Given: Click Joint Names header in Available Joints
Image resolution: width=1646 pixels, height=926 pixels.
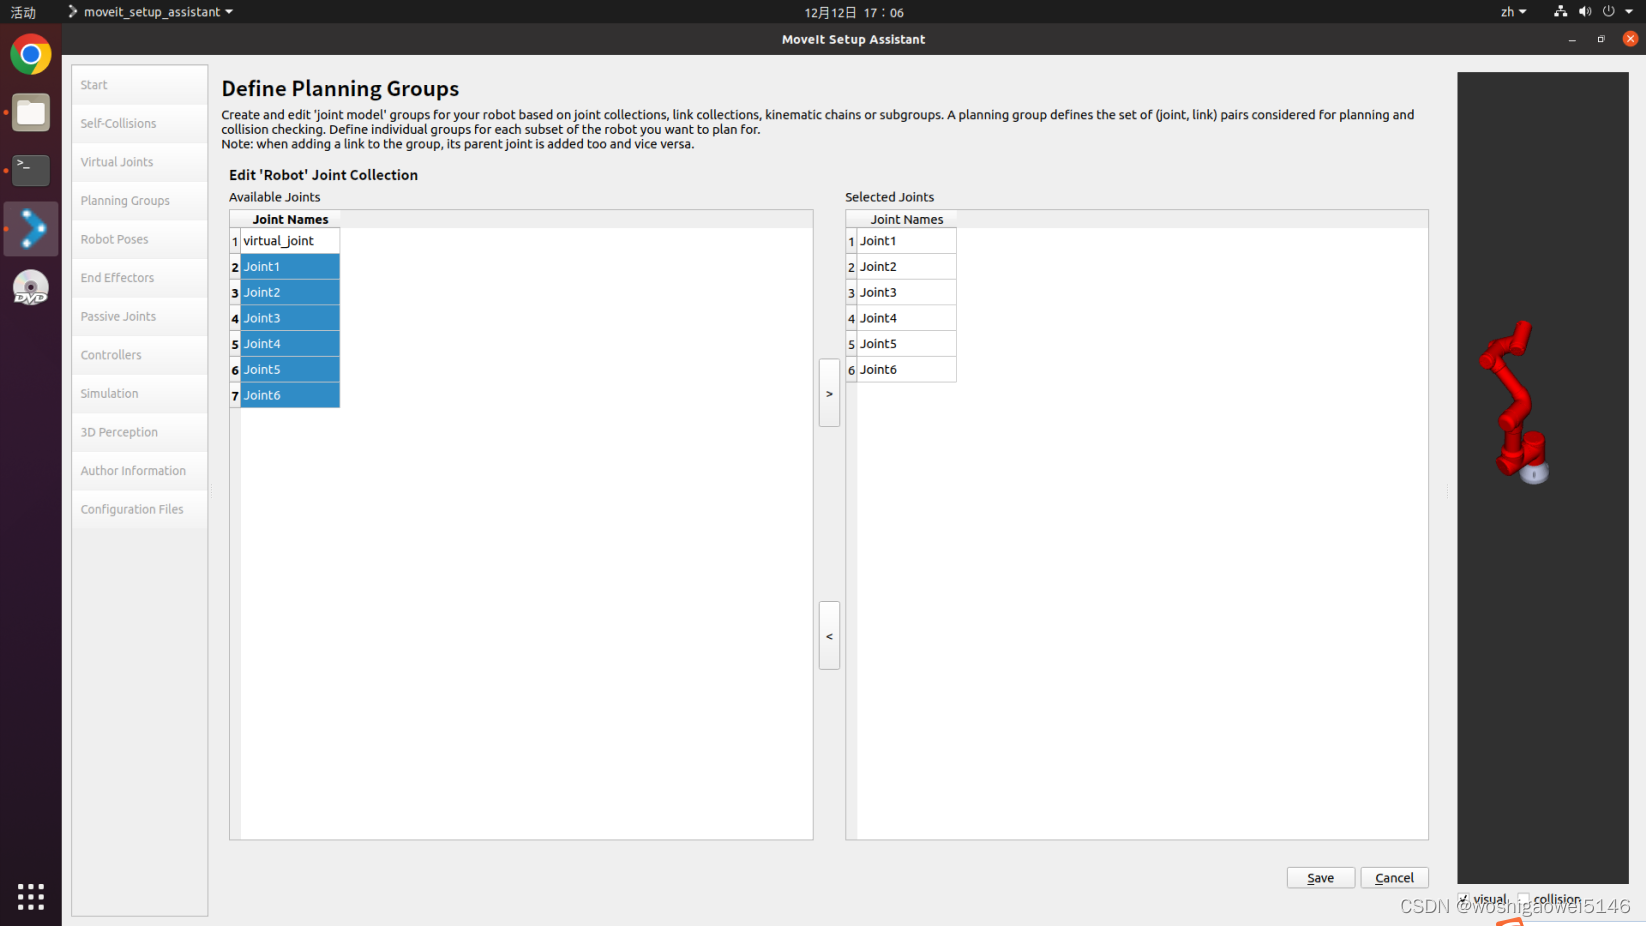Looking at the screenshot, I should [x=290, y=219].
